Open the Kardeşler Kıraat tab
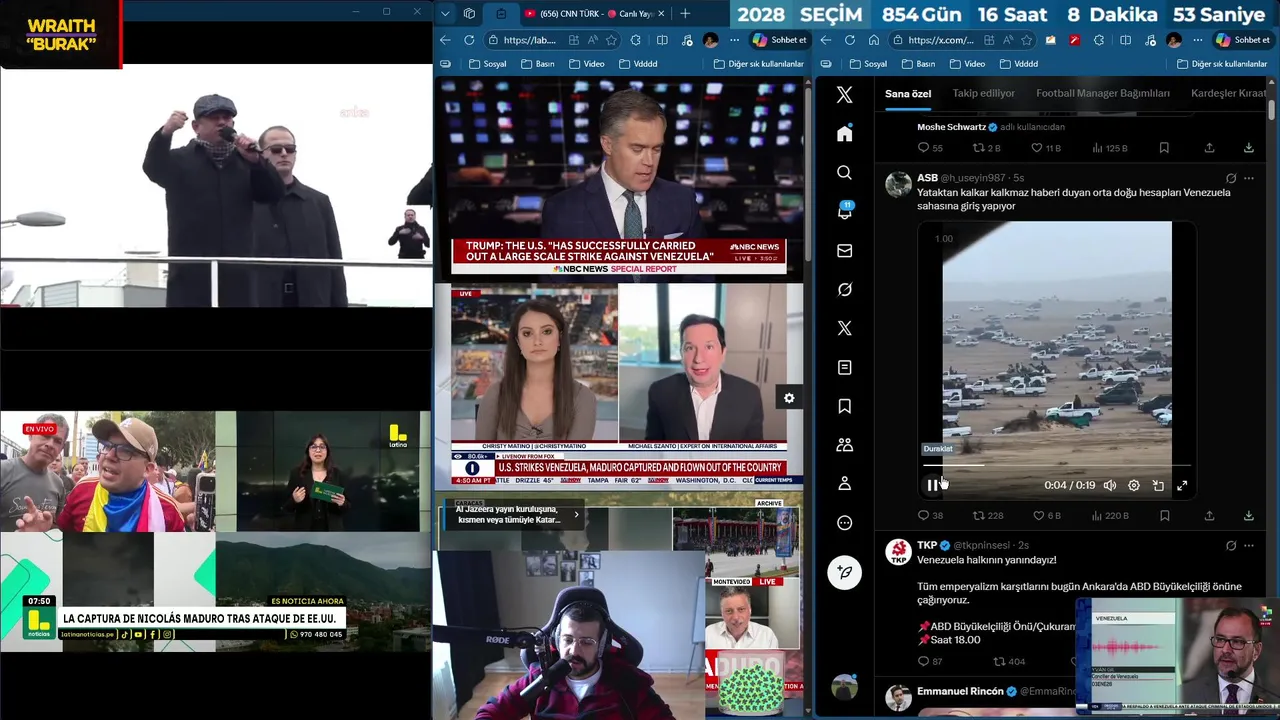 1228,94
